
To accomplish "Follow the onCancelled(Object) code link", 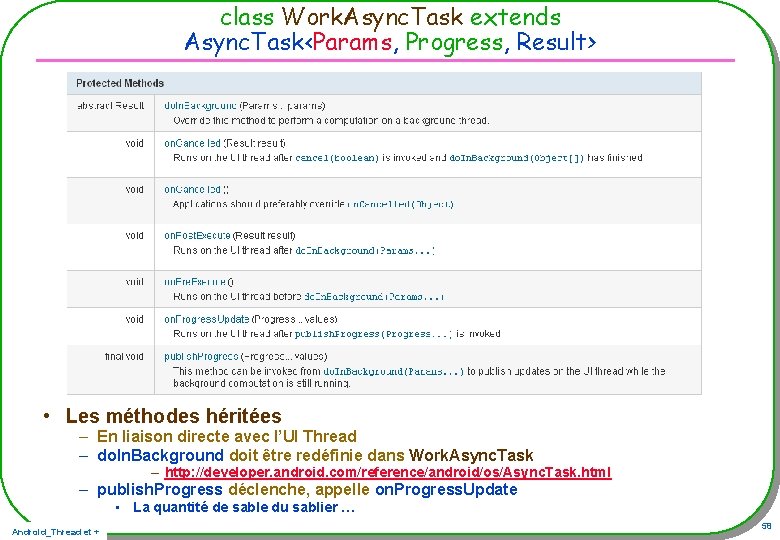I will [x=400, y=204].
